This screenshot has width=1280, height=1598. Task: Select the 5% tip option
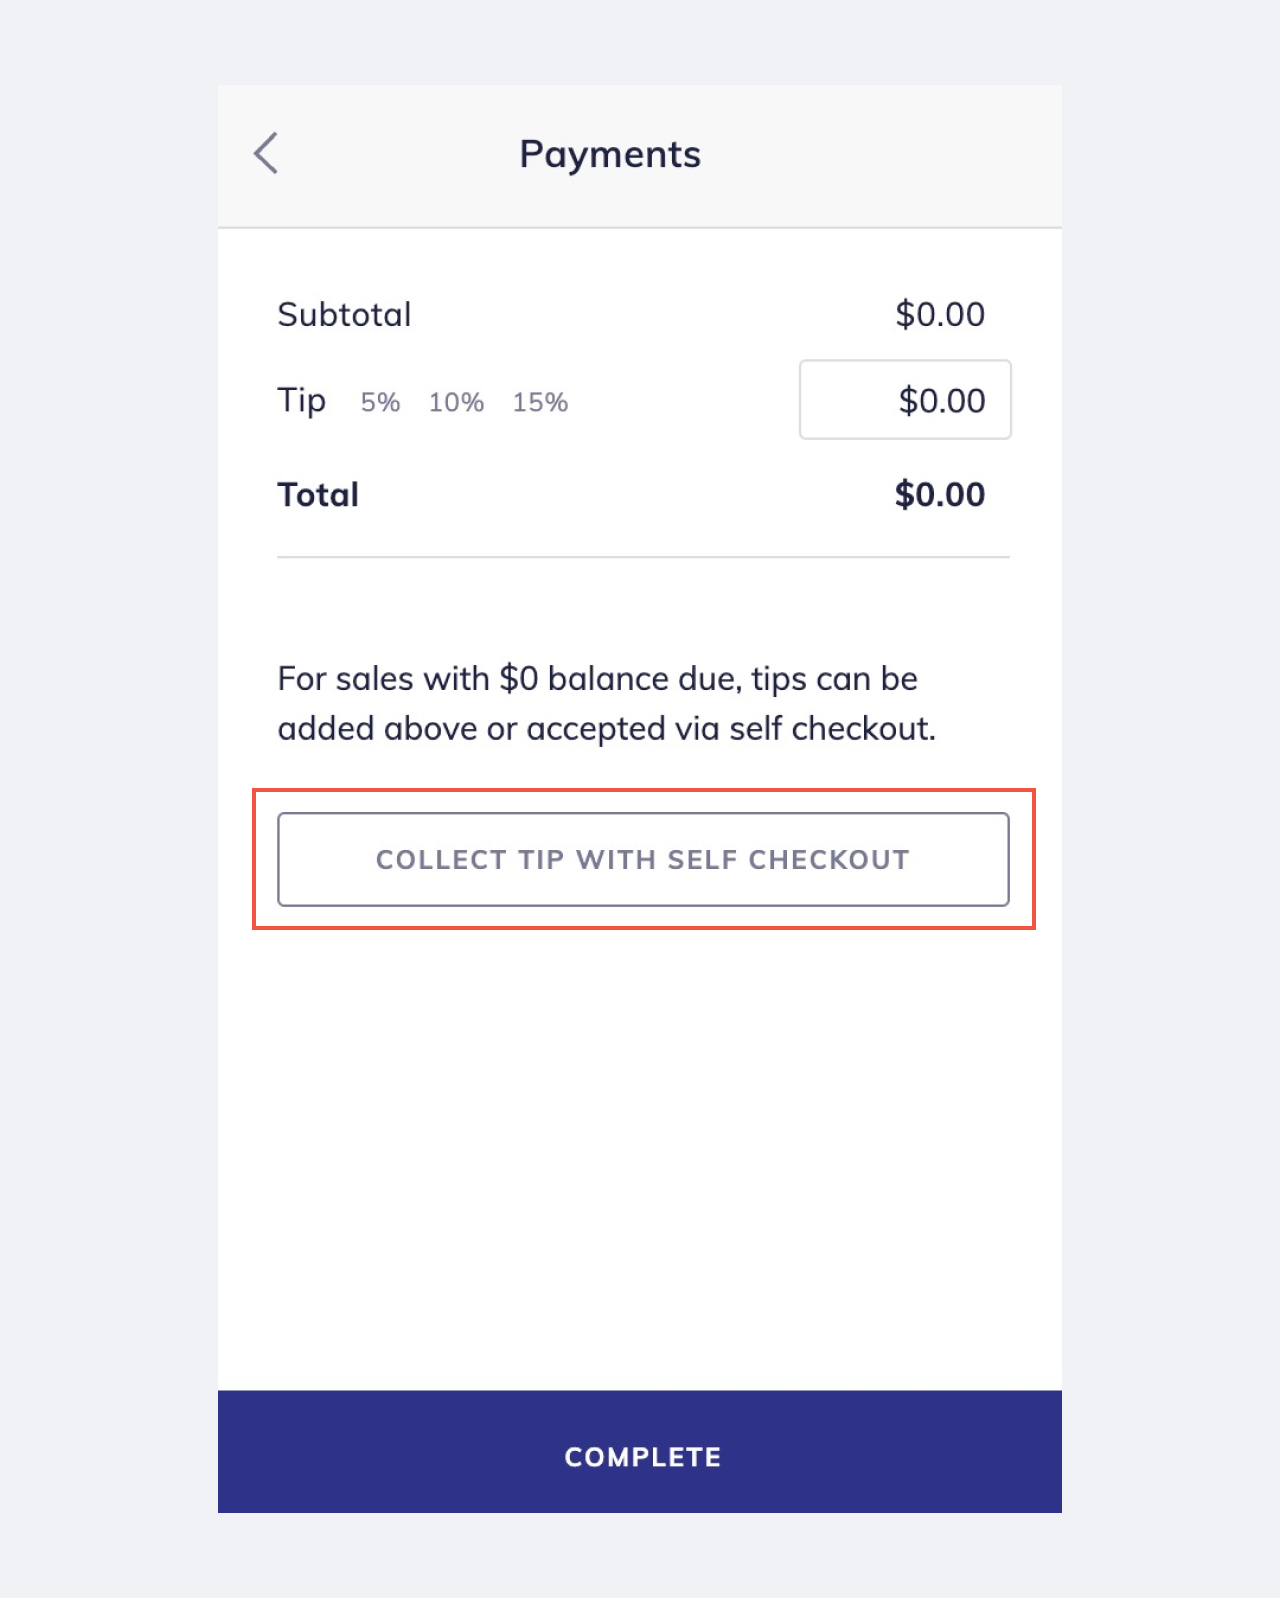point(378,401)
